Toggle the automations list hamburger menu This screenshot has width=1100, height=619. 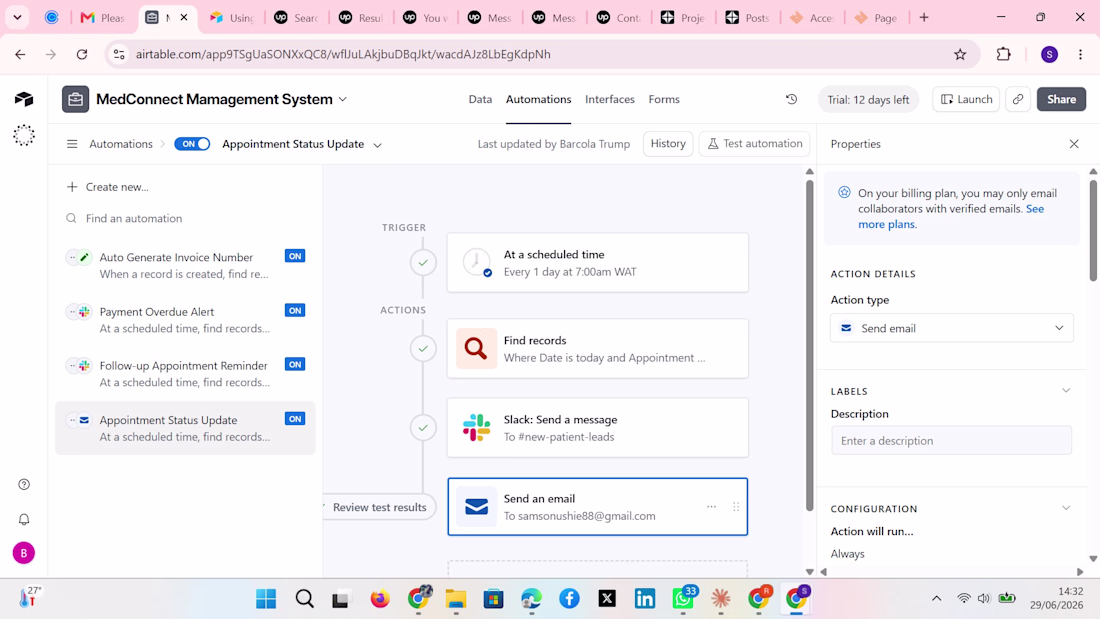(72, 144)
